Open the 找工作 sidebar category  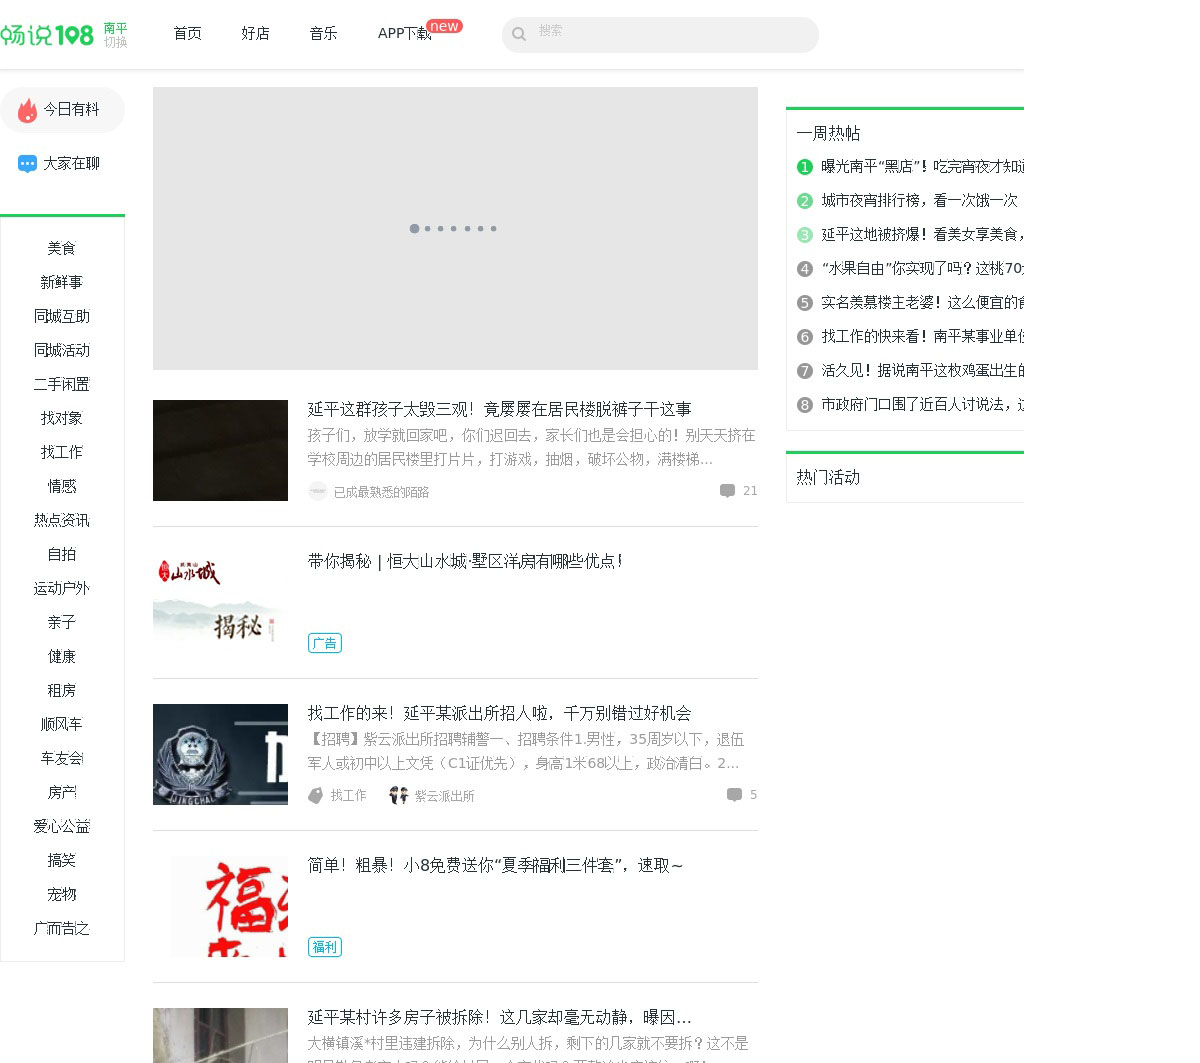click(x=62, y=452)
